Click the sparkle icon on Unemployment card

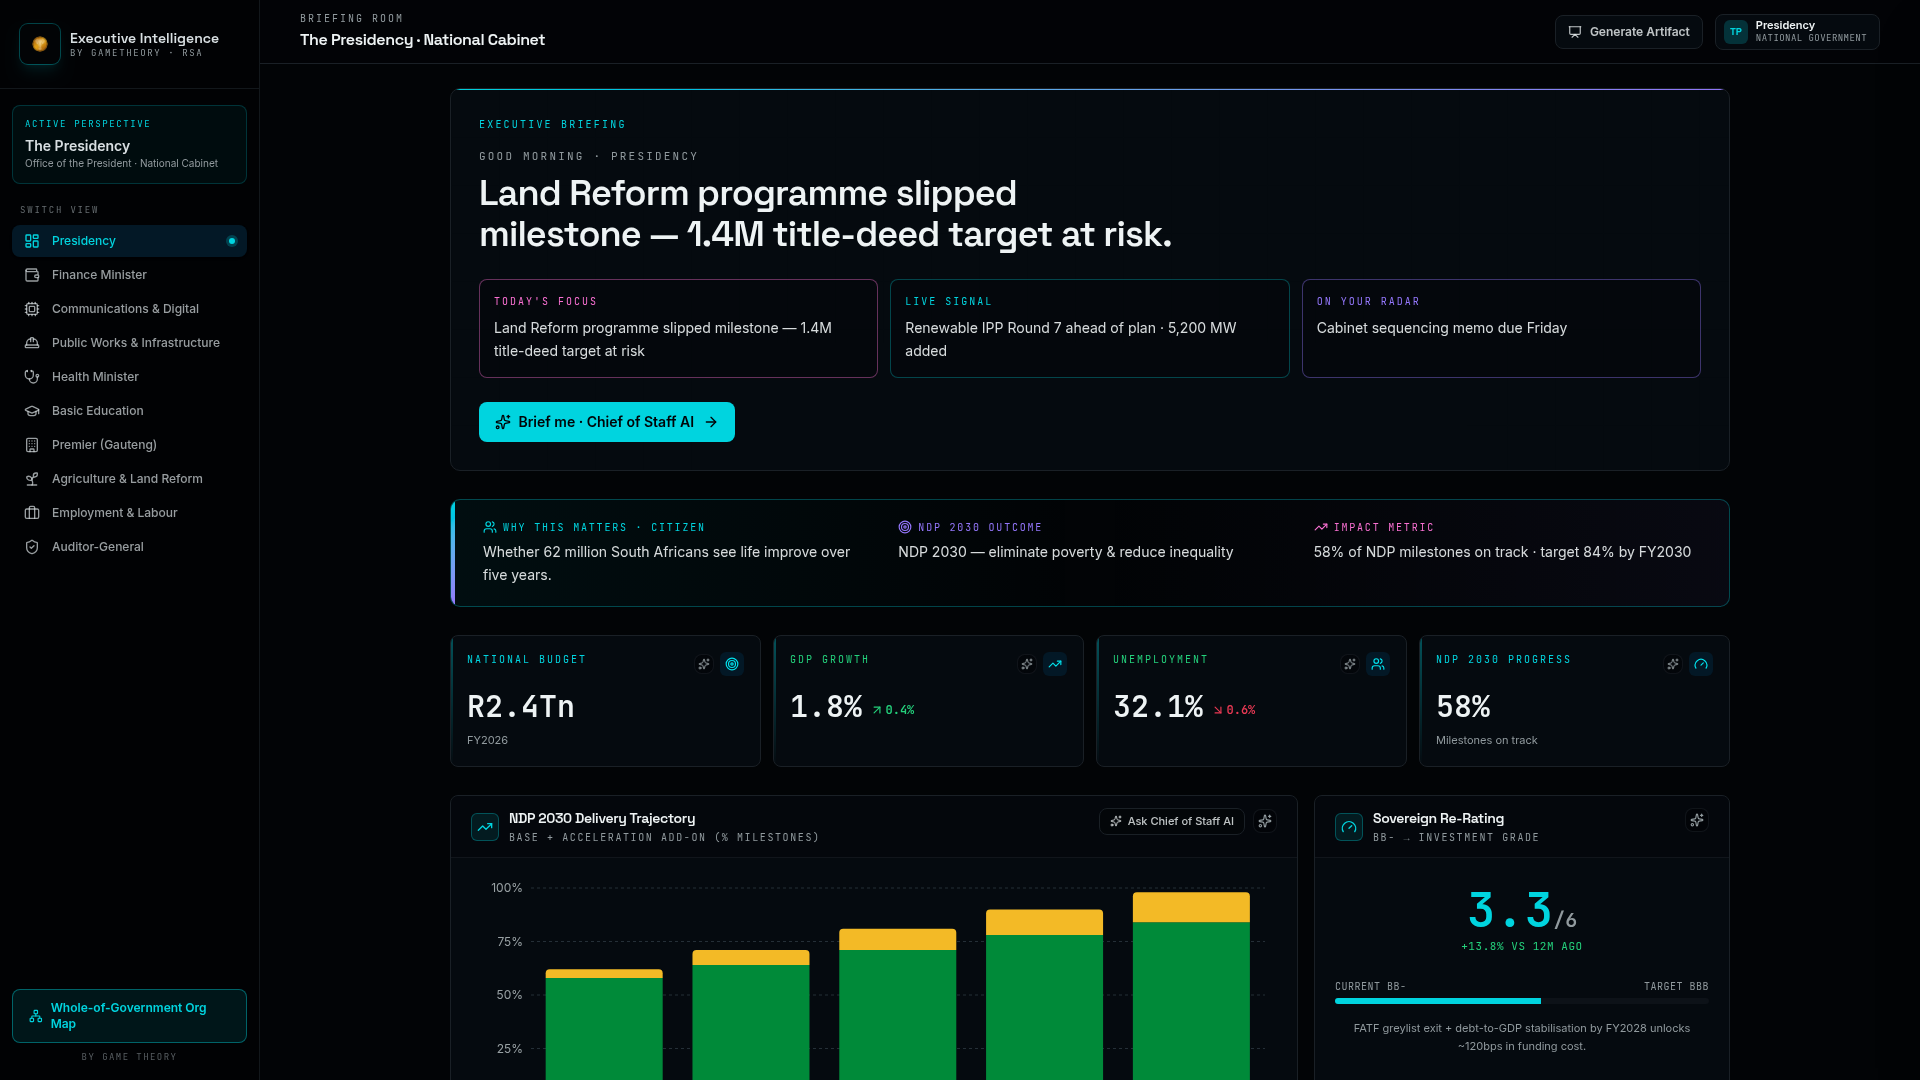(1350, 664)
